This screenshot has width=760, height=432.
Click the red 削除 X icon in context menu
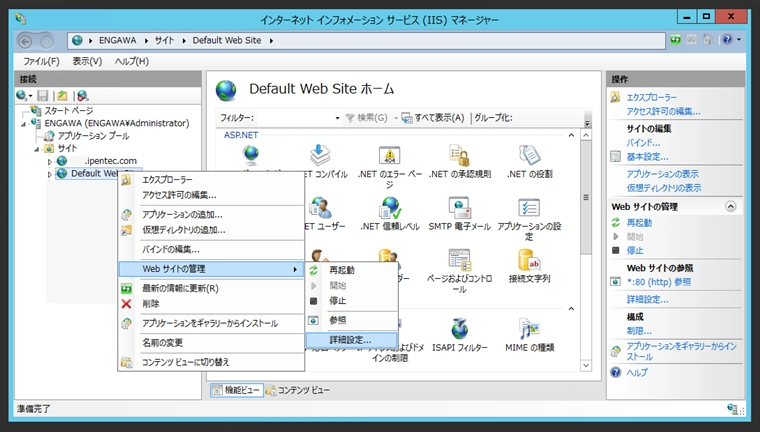[x=126, y=304]
